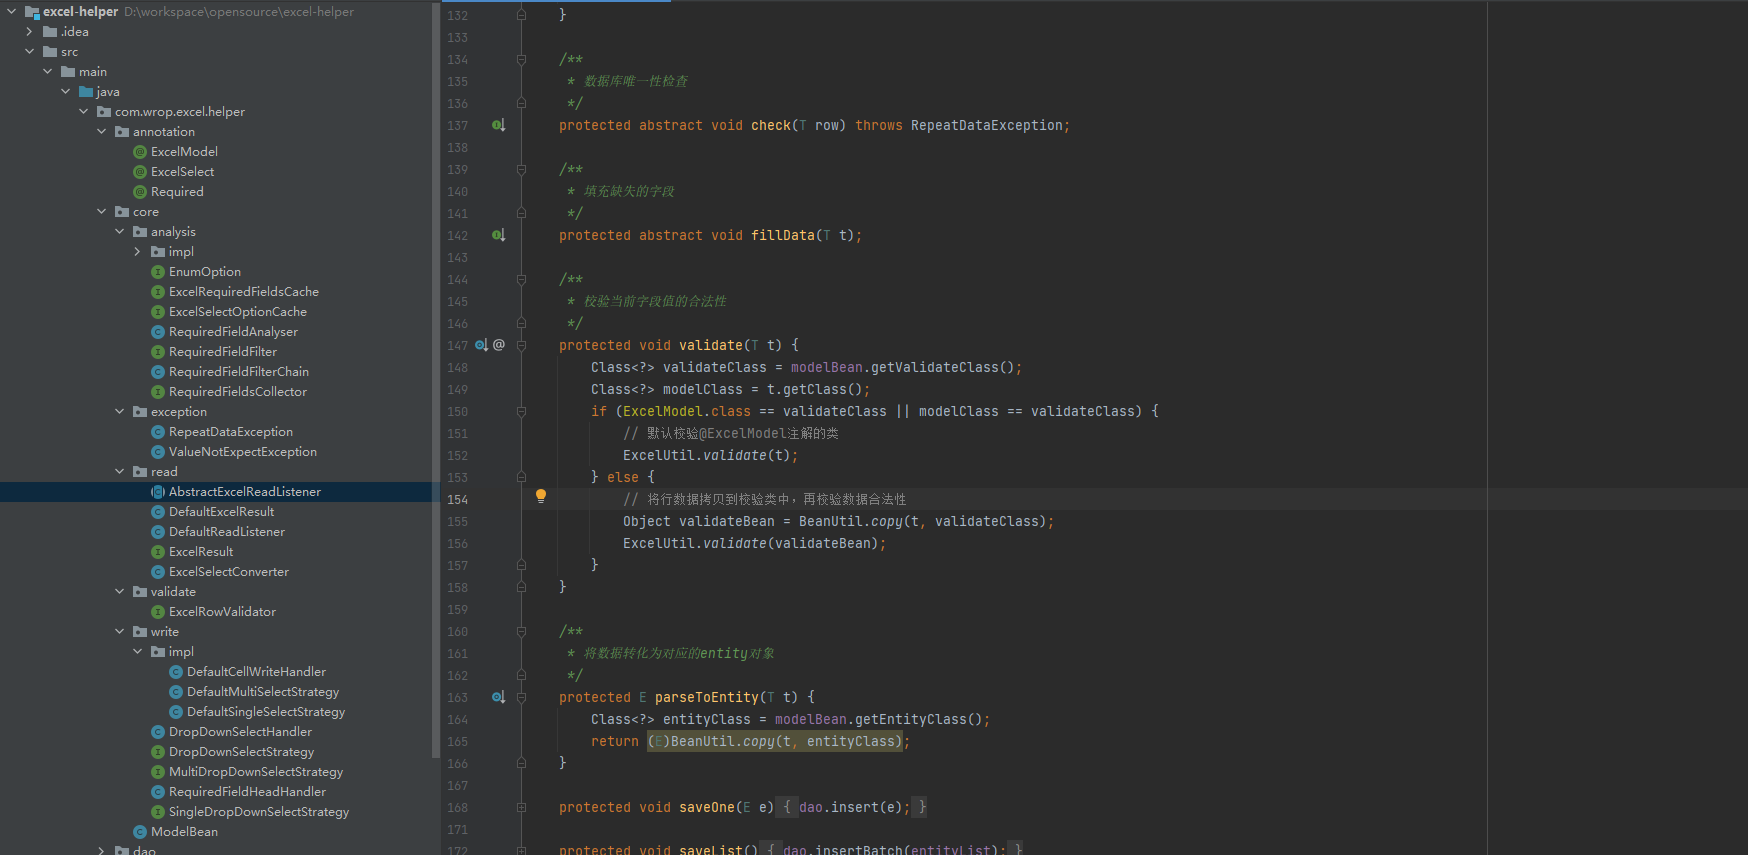The image size is (1748, 855).
Task: Fold the else block at line 153
Action: coord(521,477)
